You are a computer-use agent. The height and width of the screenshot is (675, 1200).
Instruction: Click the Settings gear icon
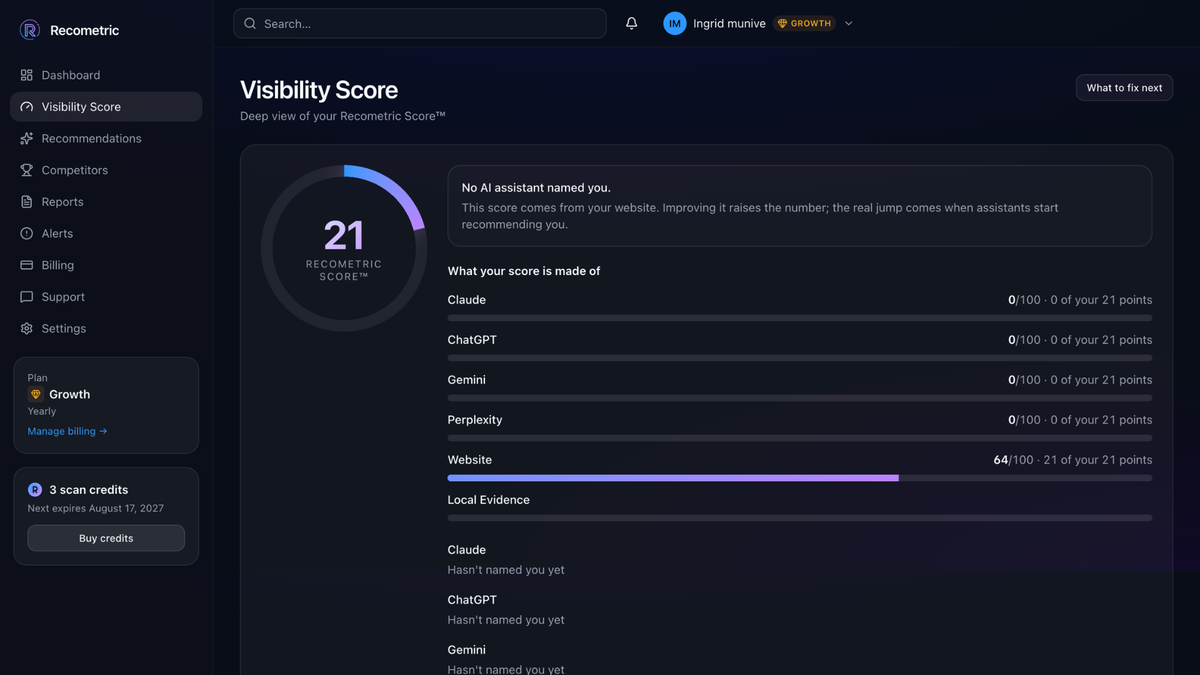[27, 329]
